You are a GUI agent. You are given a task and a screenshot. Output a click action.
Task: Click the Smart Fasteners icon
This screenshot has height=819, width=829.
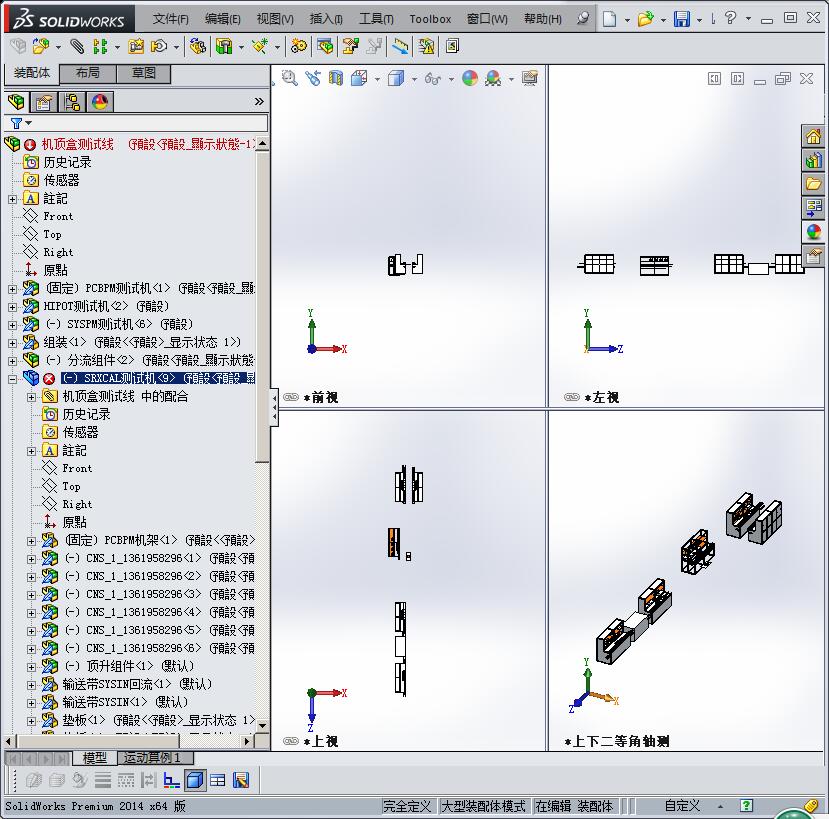click(136, 47)
